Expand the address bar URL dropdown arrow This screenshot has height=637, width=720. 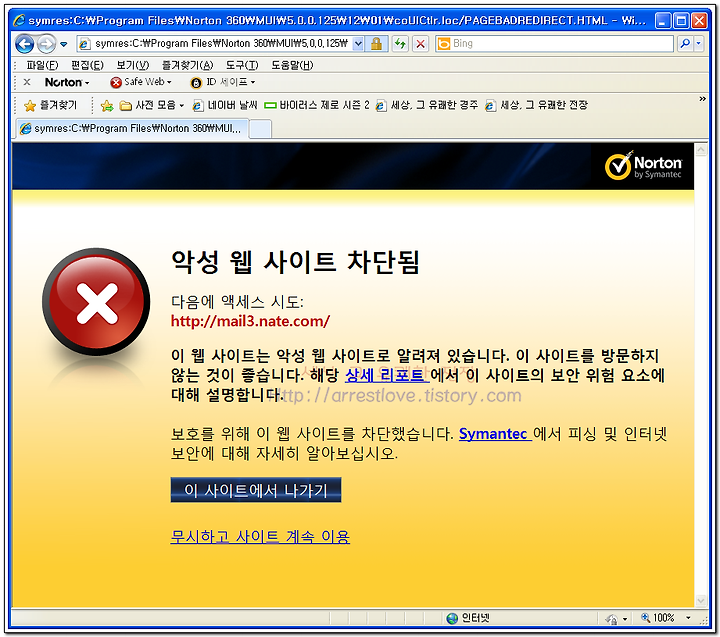pyautogui.click(x=358, y=44)
